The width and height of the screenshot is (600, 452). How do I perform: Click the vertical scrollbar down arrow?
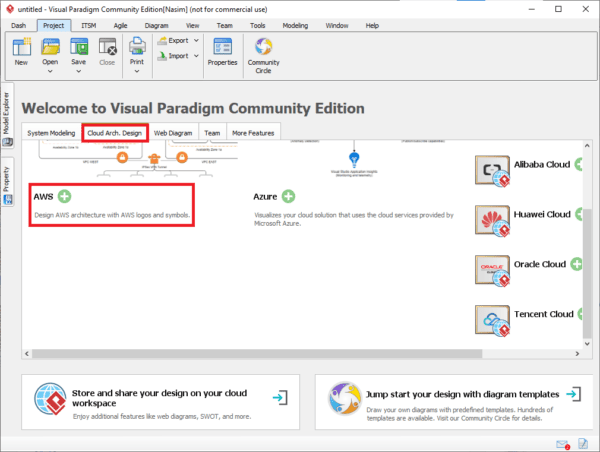coord(587,344)
